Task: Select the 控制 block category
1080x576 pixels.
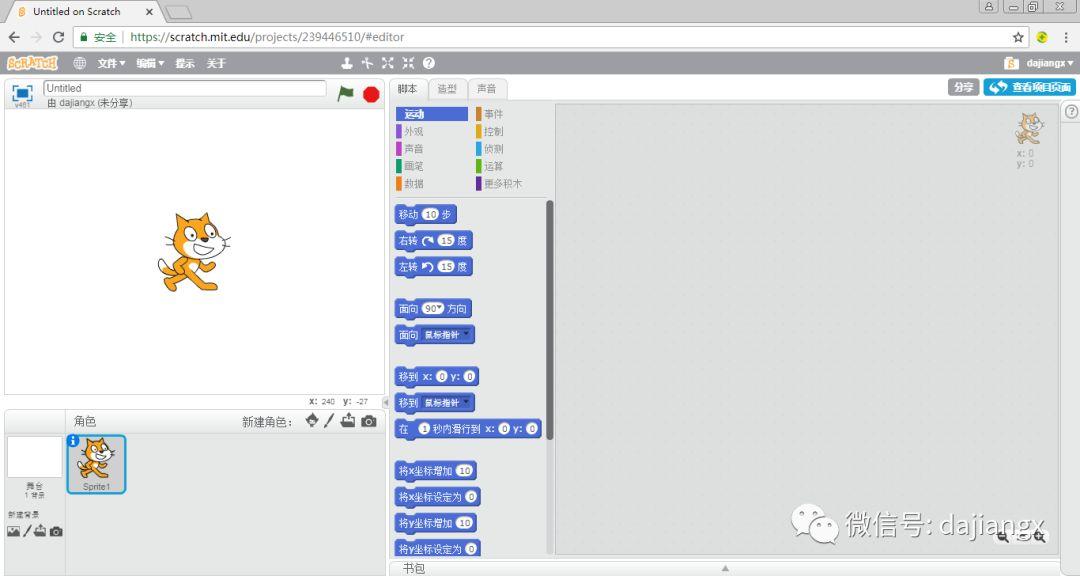Action: [510, 131]
